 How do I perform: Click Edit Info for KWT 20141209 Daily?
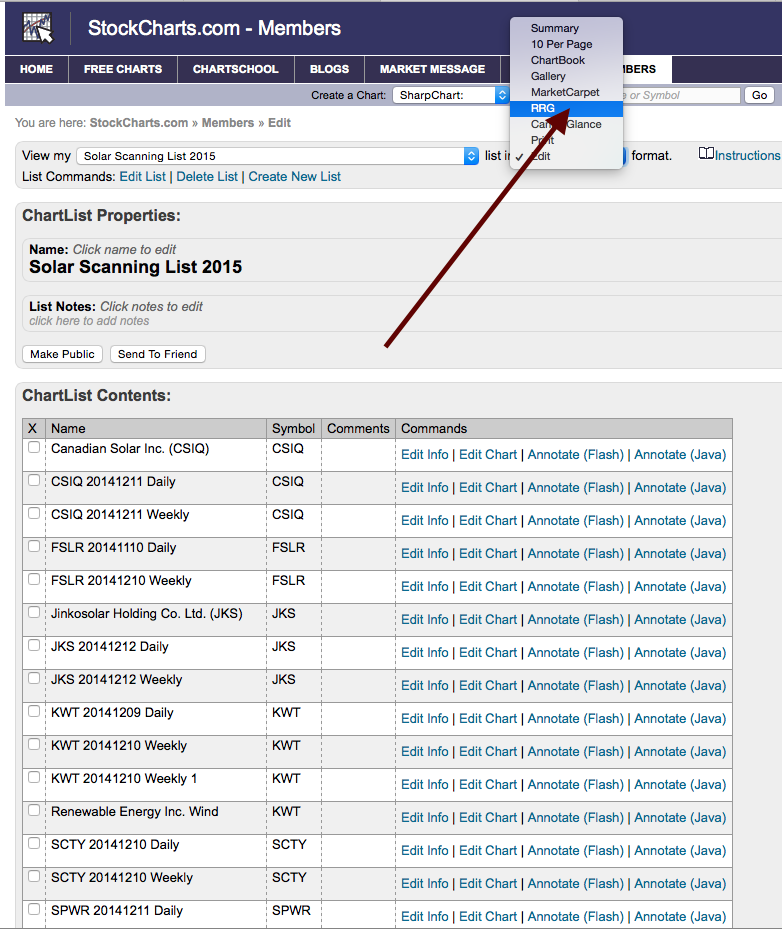click(425, 719)
